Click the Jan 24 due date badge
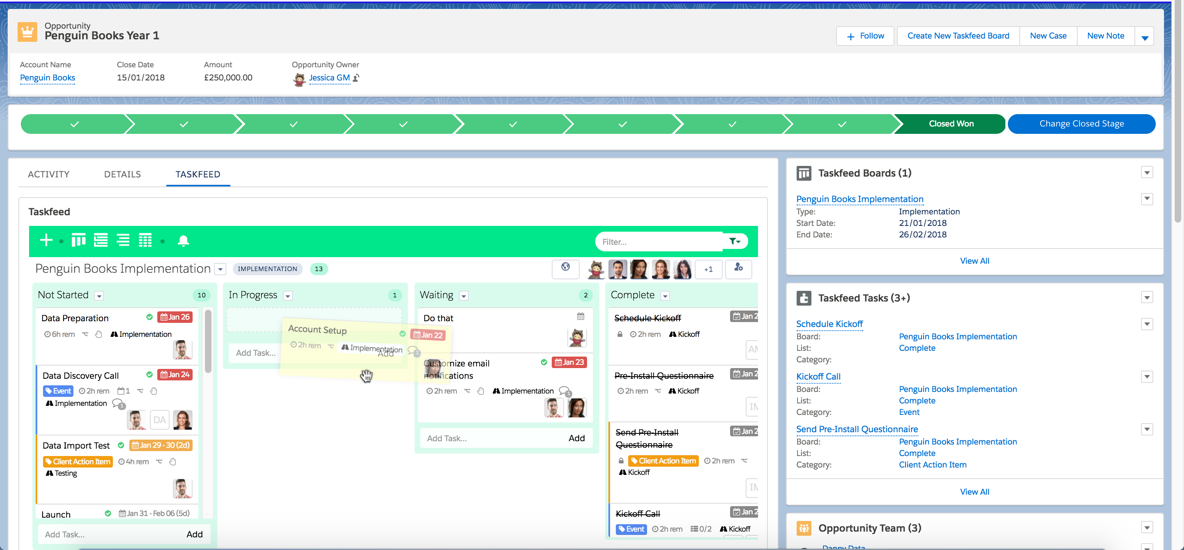1184x550 pixels. point(174,375)
